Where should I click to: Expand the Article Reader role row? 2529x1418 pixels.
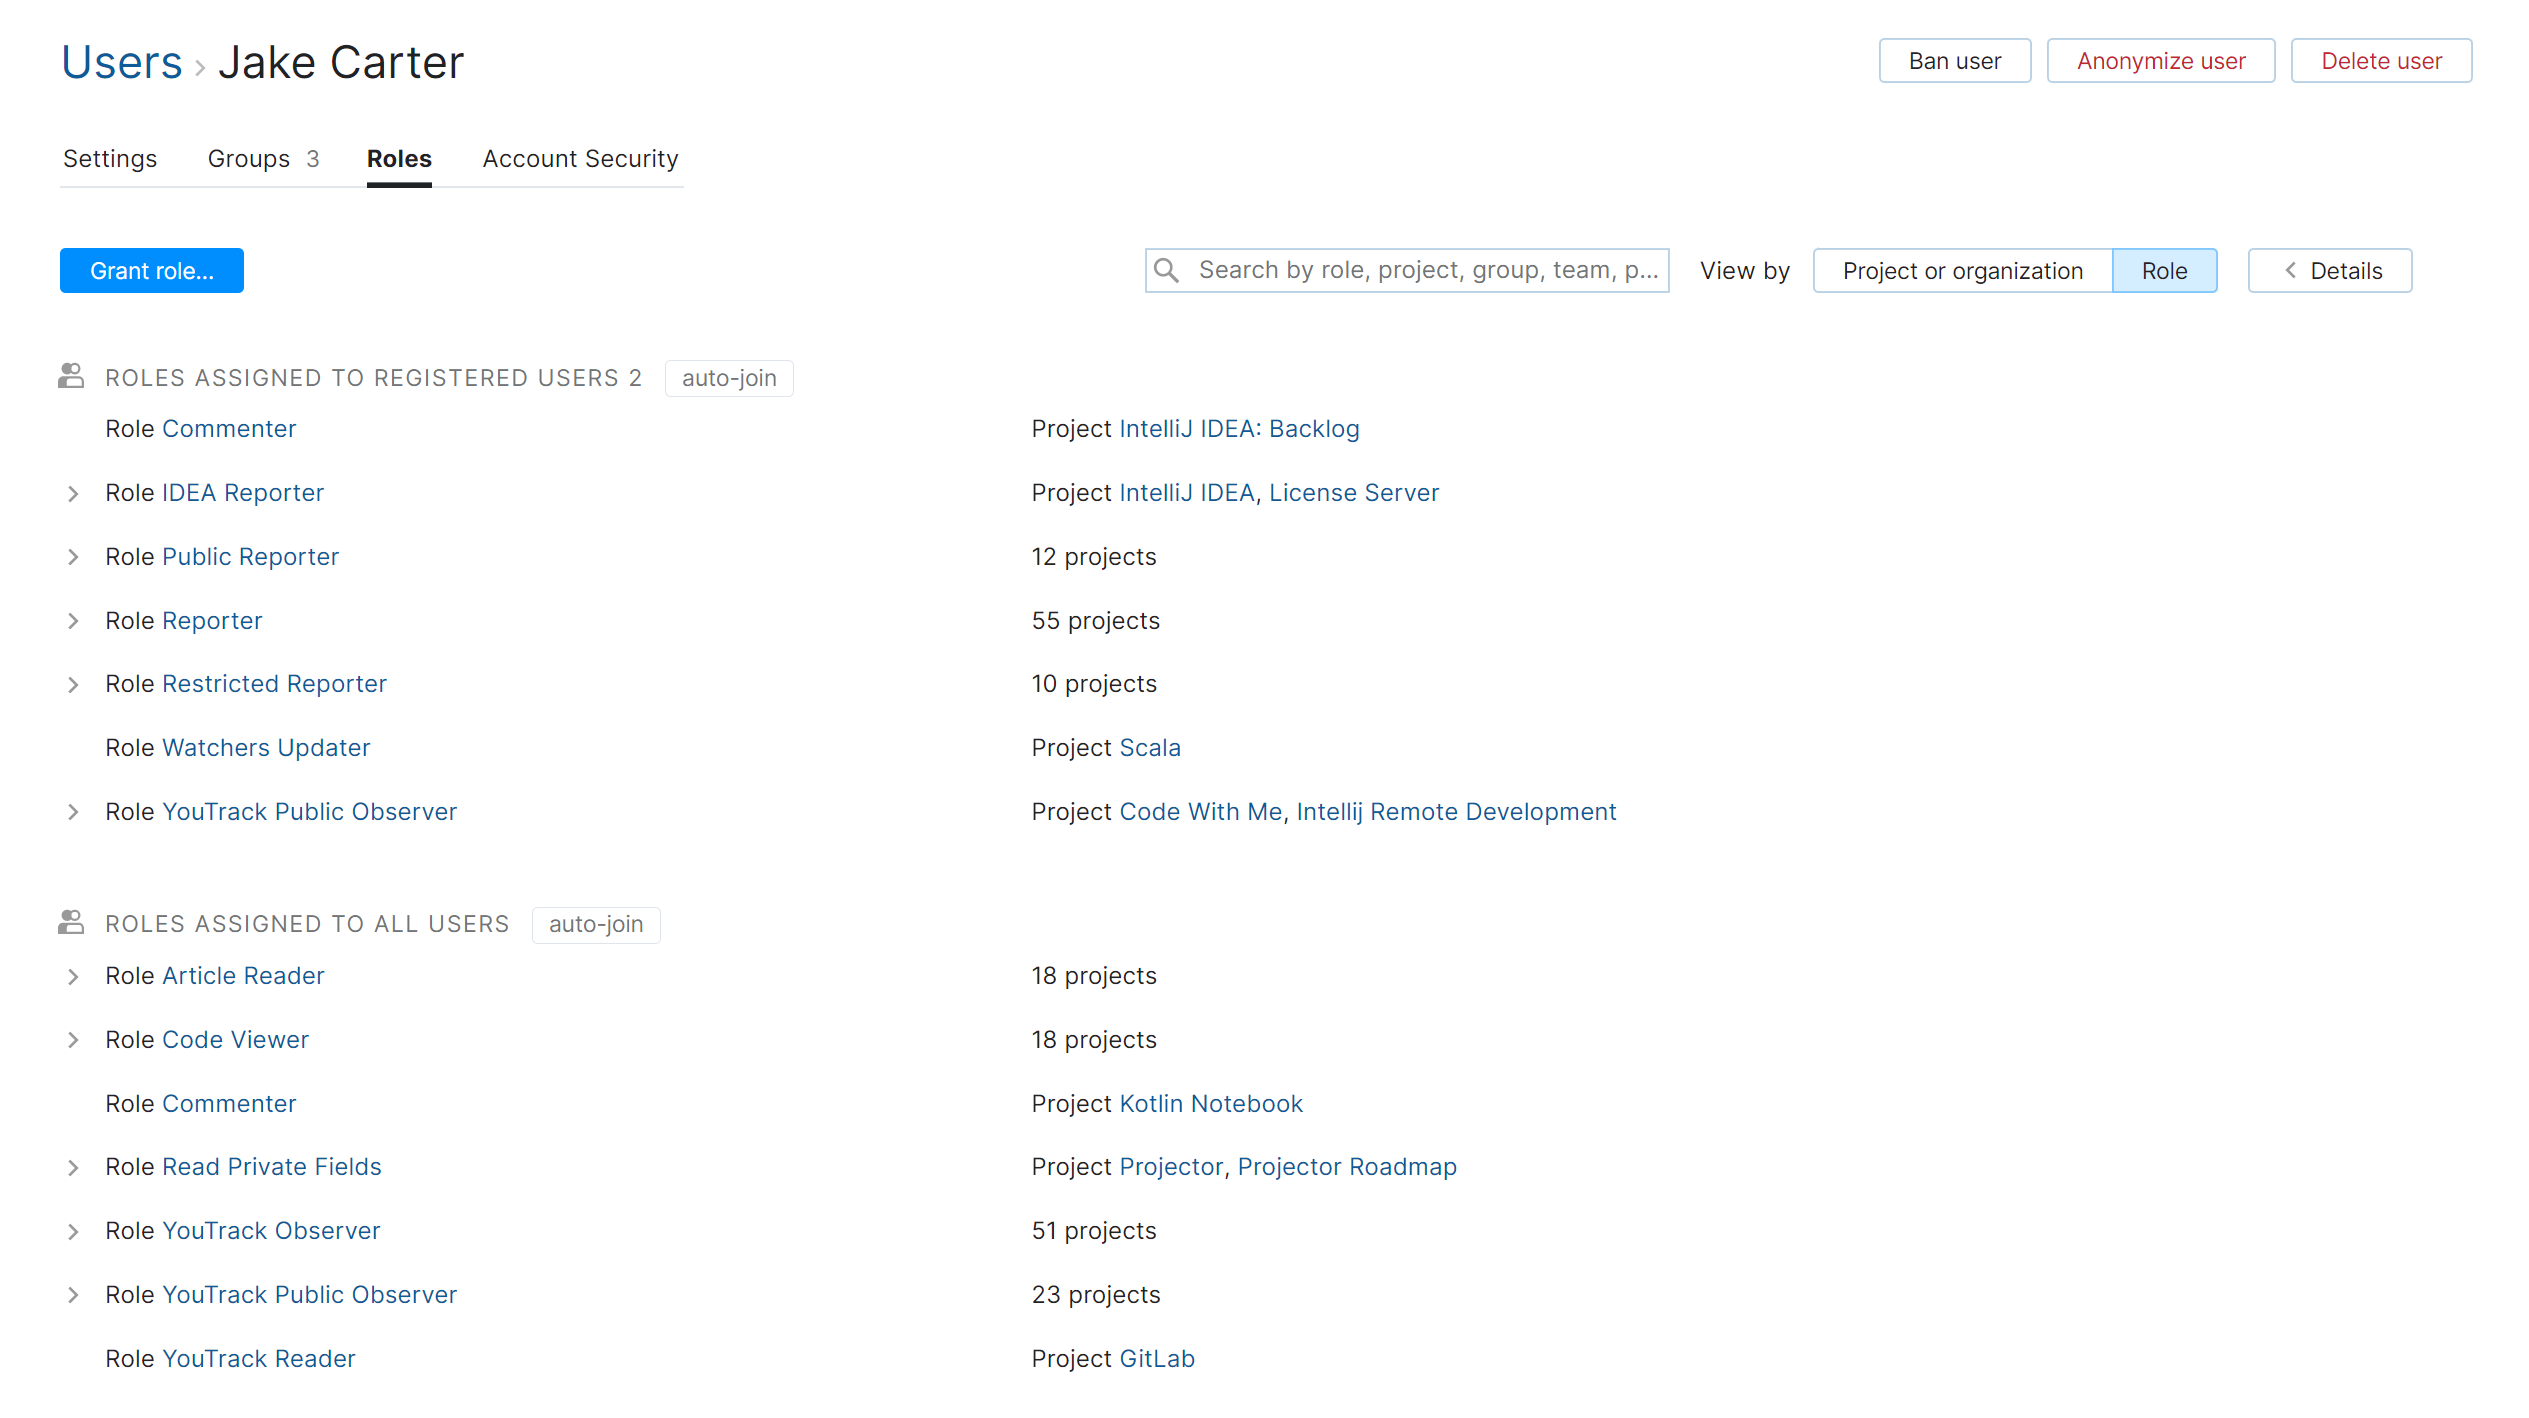point(73,976)
